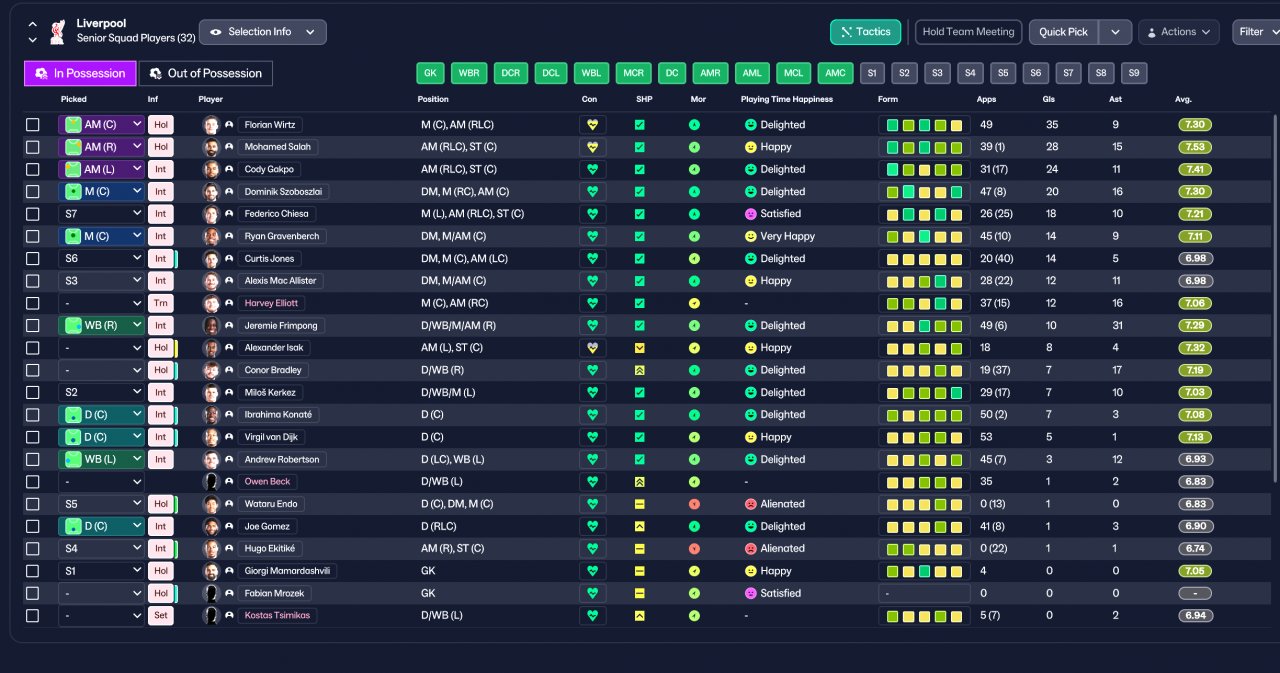Select the checkbox for Dominik Szoboszlai
The height and width of the screenshot is (673, 1280).
pos(33,192)
